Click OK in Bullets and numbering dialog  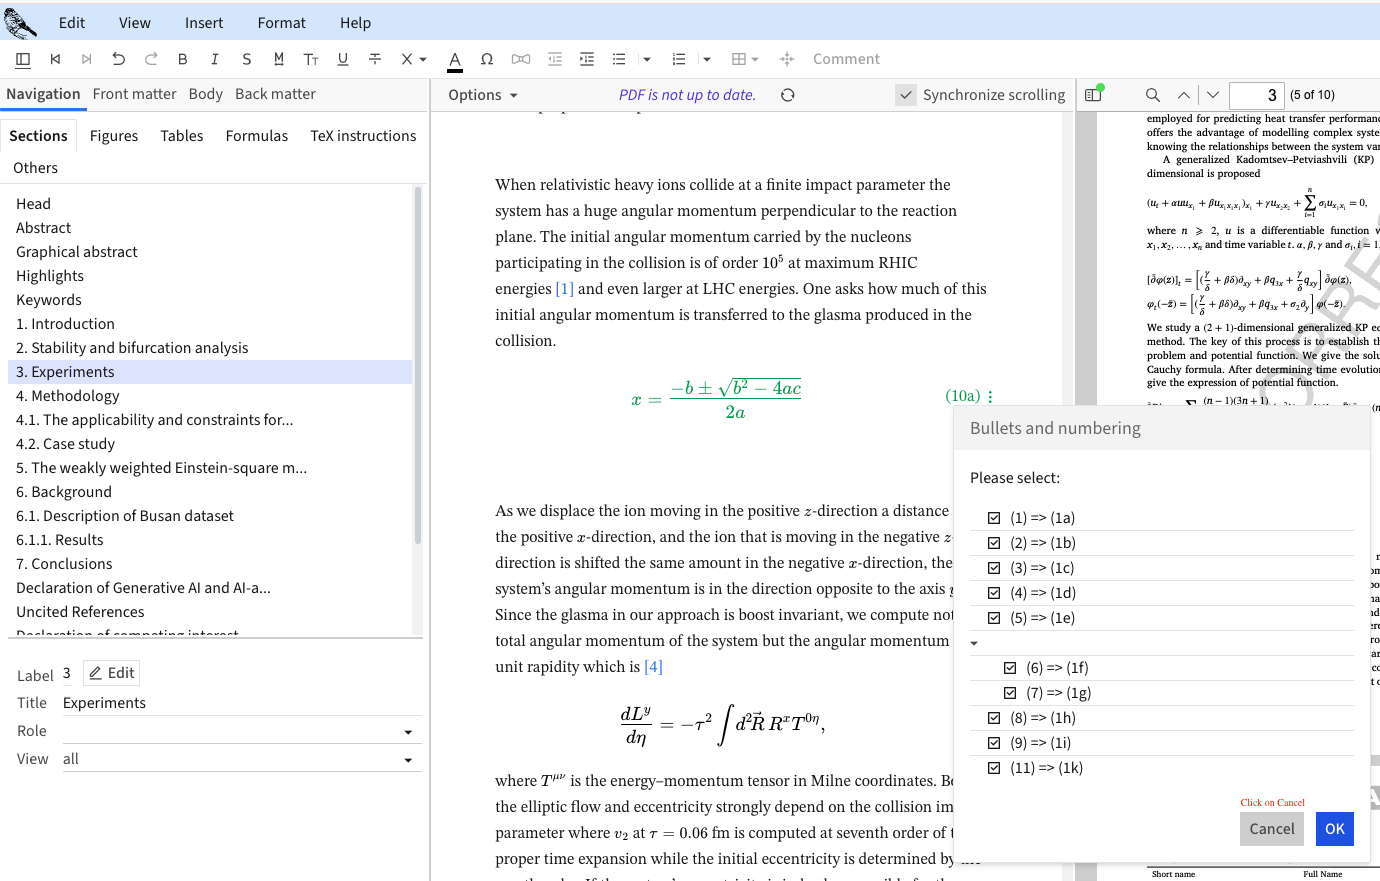coord(1335,829)
